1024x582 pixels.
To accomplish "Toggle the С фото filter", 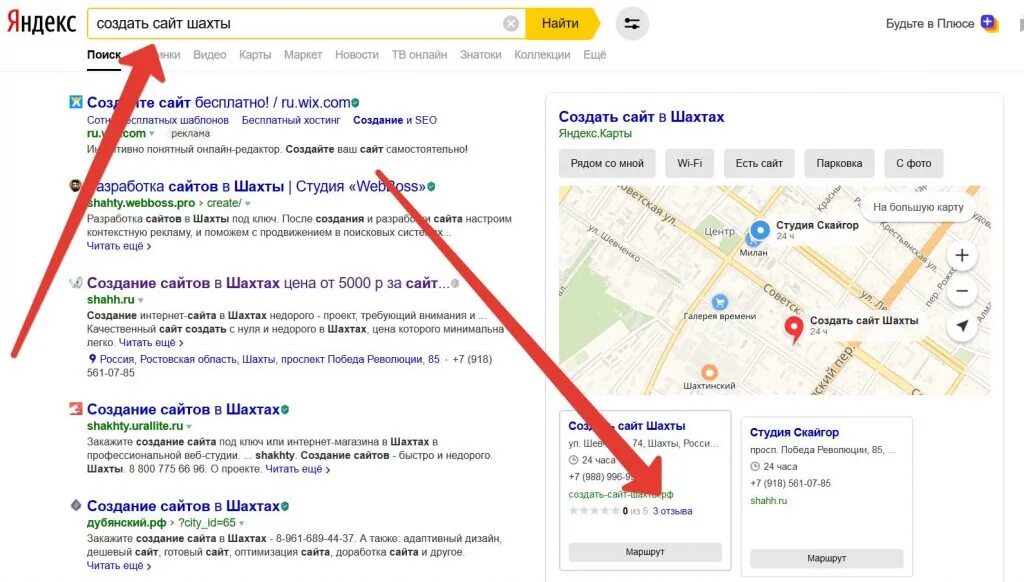I will point(914,163).
